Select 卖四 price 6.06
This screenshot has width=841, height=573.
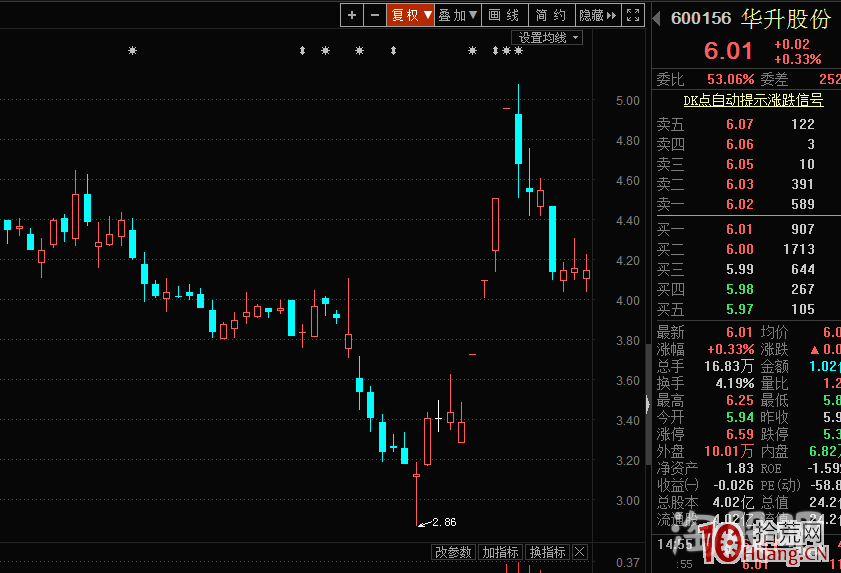[740, 144]
